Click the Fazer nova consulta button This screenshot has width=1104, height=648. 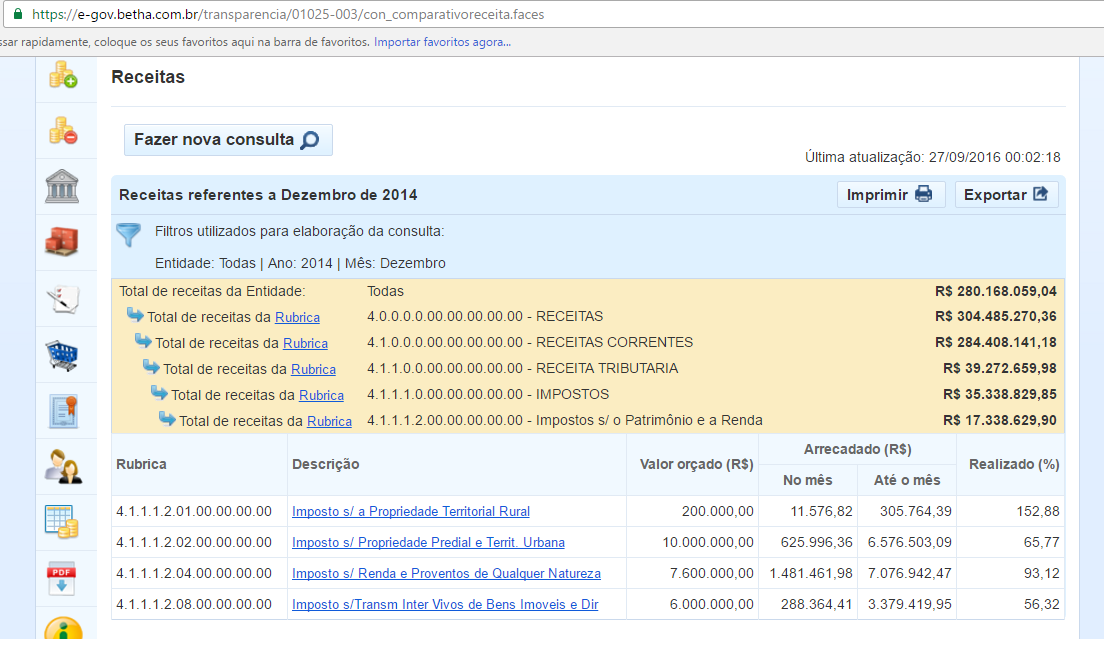227,140
